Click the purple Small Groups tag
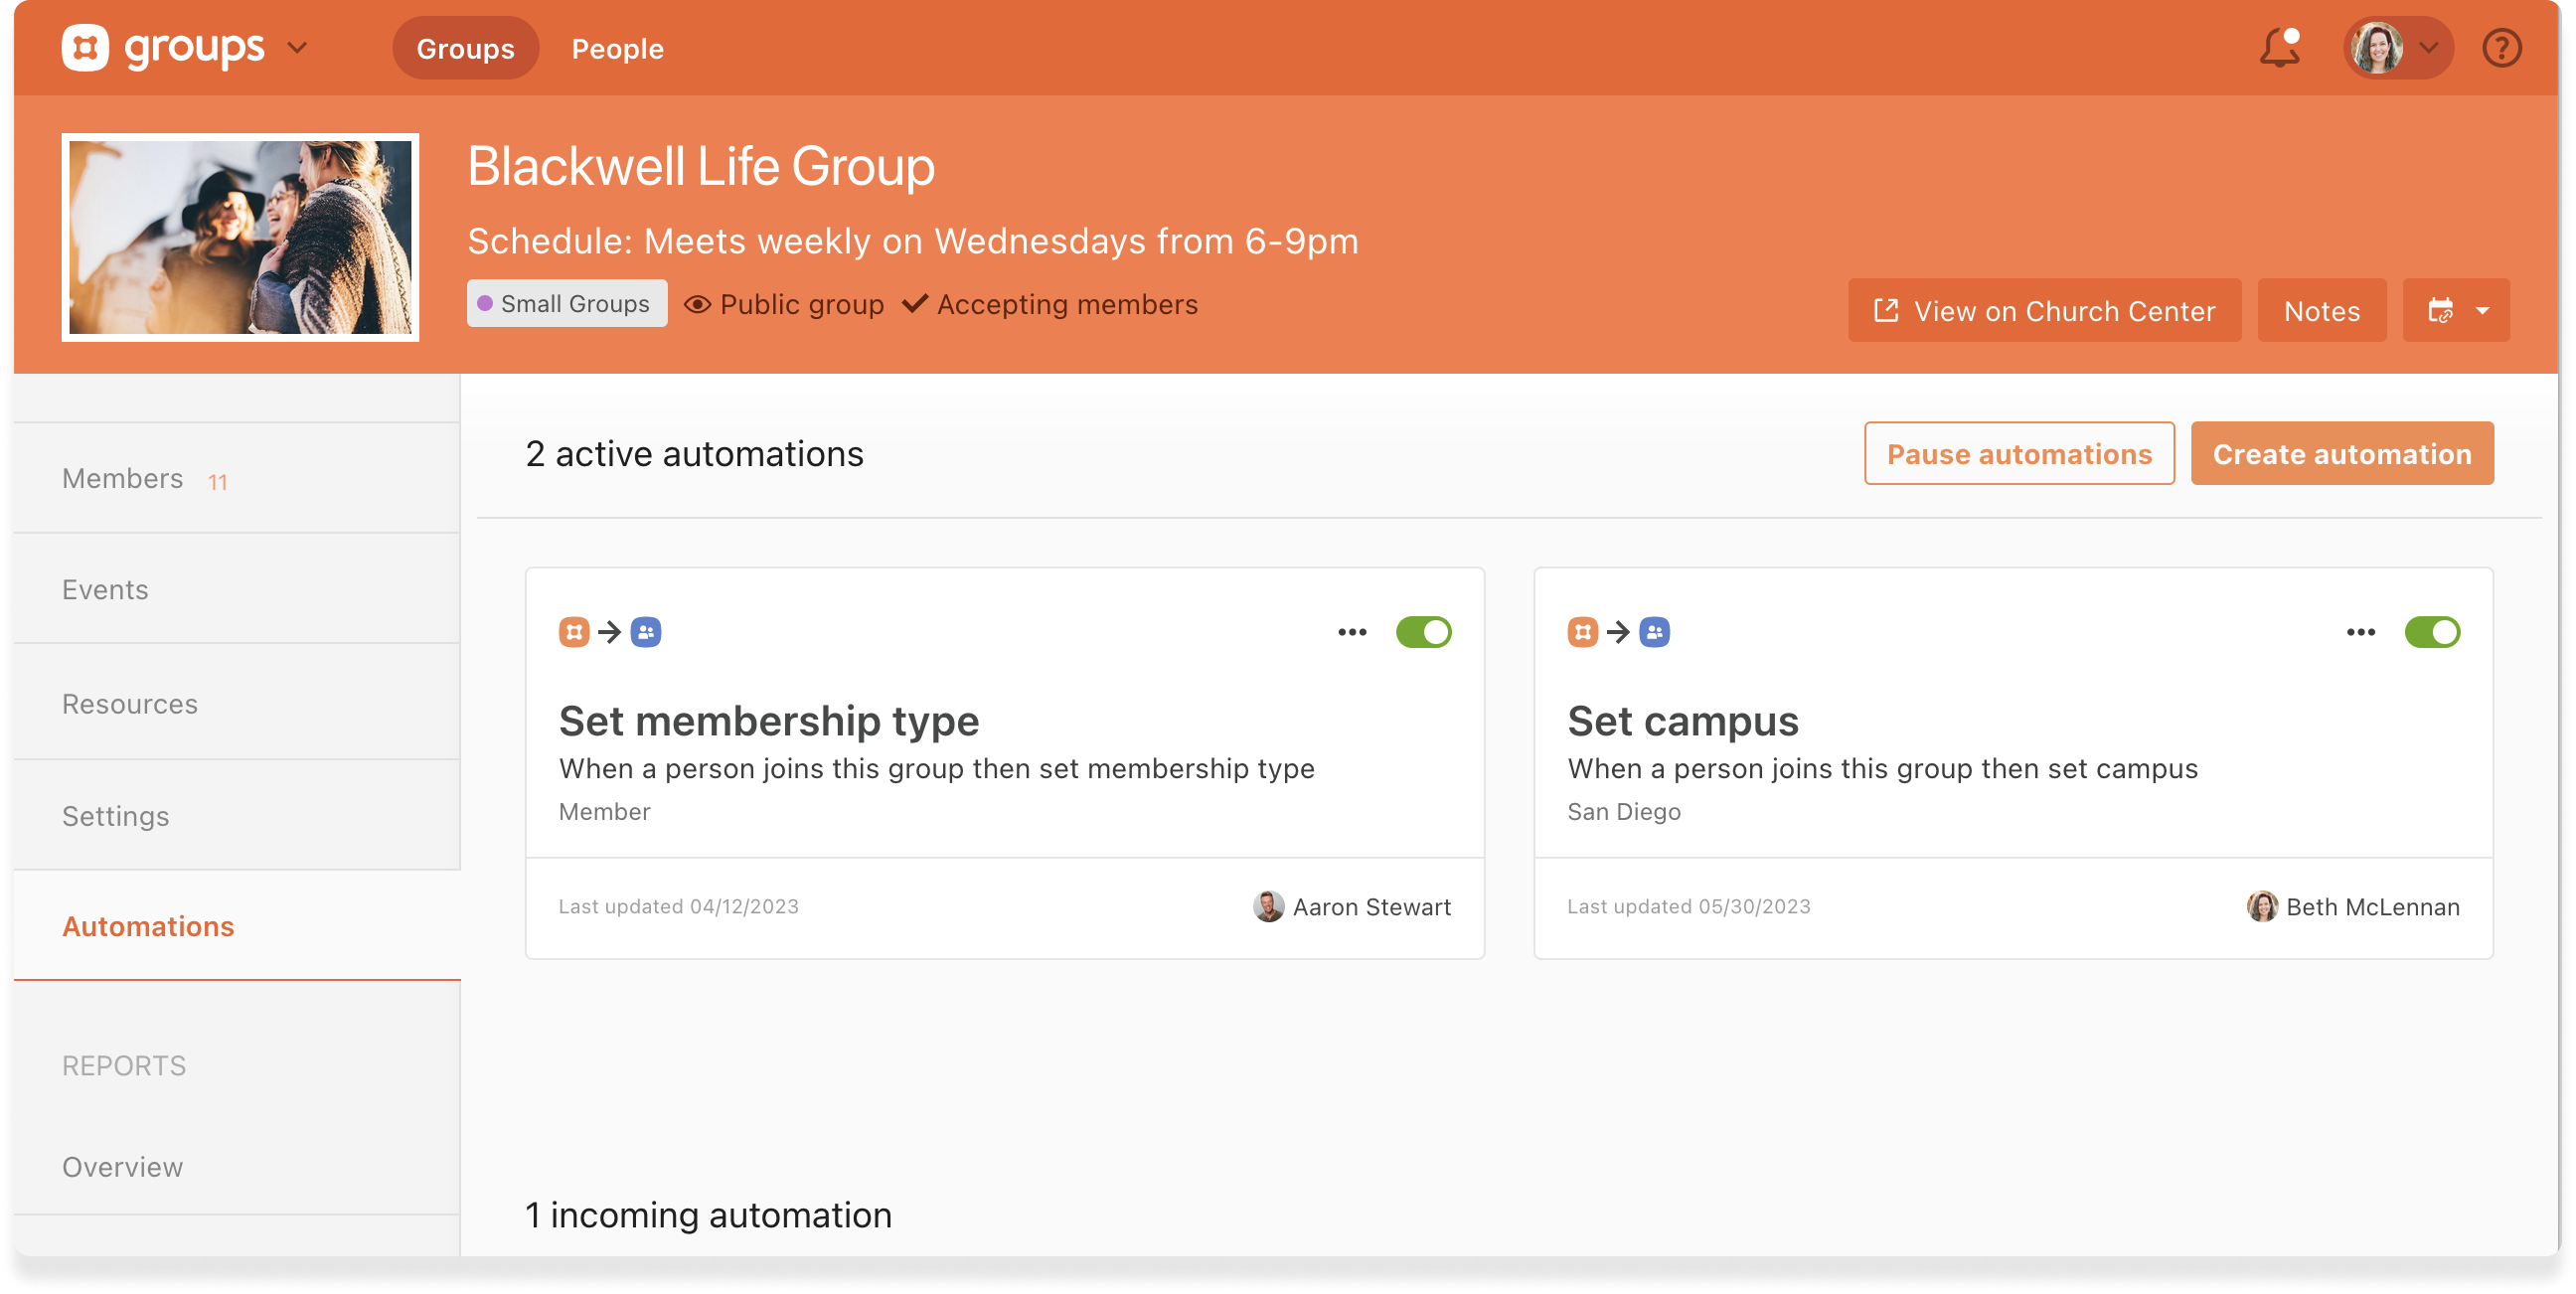The image size is (2576, 1294). (x=566, y=303)
